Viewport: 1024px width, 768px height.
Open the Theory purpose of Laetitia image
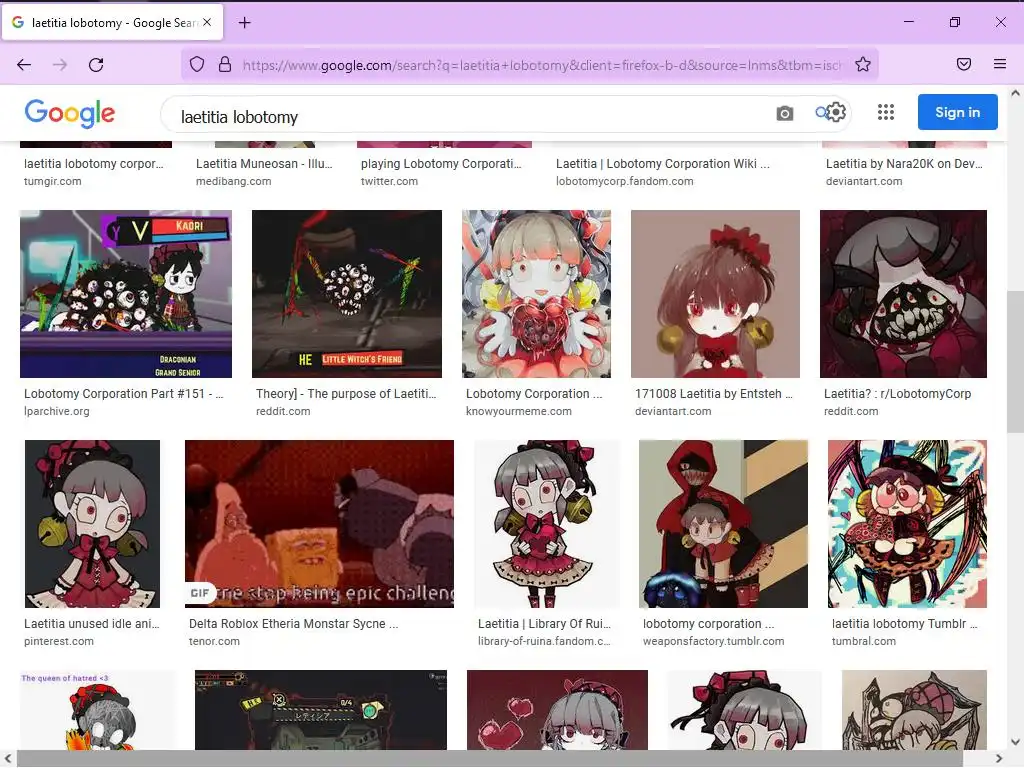[347, 294]
